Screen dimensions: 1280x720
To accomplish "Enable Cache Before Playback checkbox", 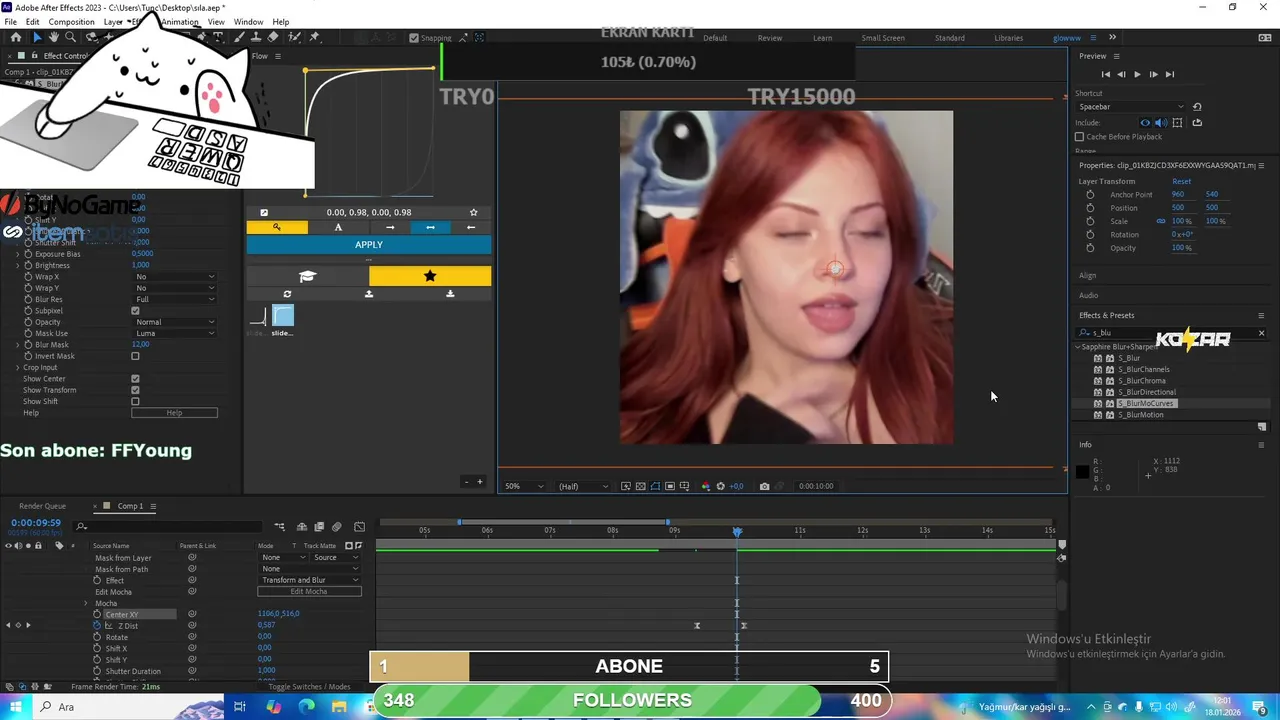I will [x=1079, y=137].
